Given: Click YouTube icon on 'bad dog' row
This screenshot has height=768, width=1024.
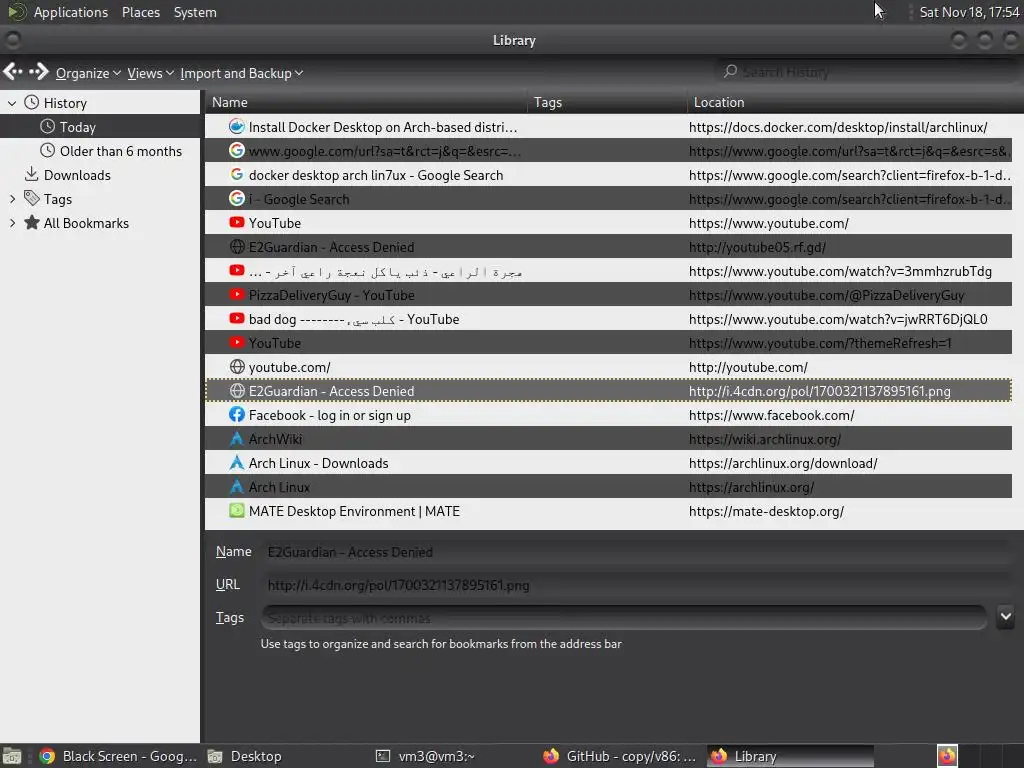Looking at the screenshot, I should [236, 318].
